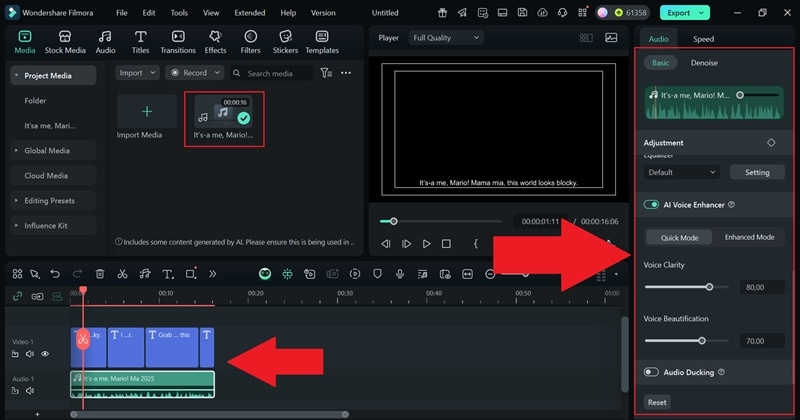Open the Stickers tab
This screenshot has width=800, height=420.
pyautogui.click(x=285, y=42)
